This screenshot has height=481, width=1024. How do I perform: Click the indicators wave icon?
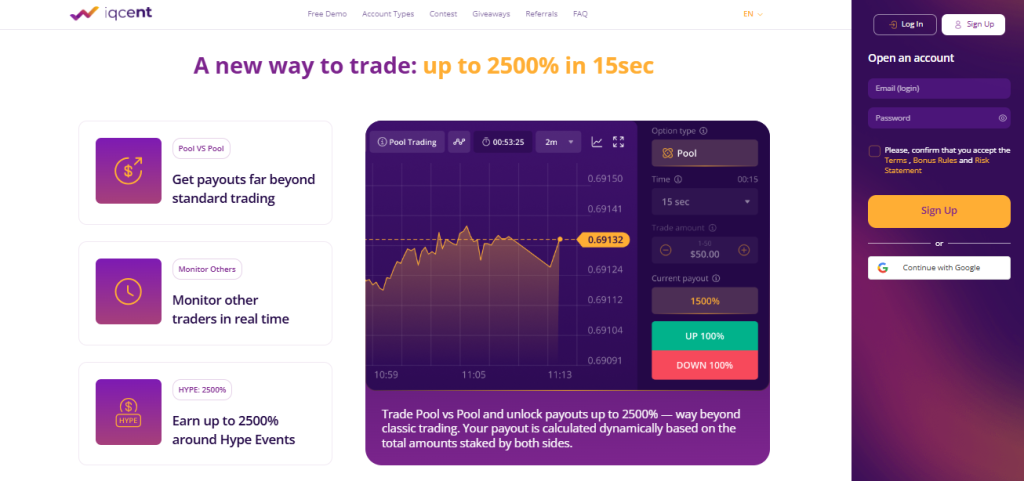pos(459,142)
